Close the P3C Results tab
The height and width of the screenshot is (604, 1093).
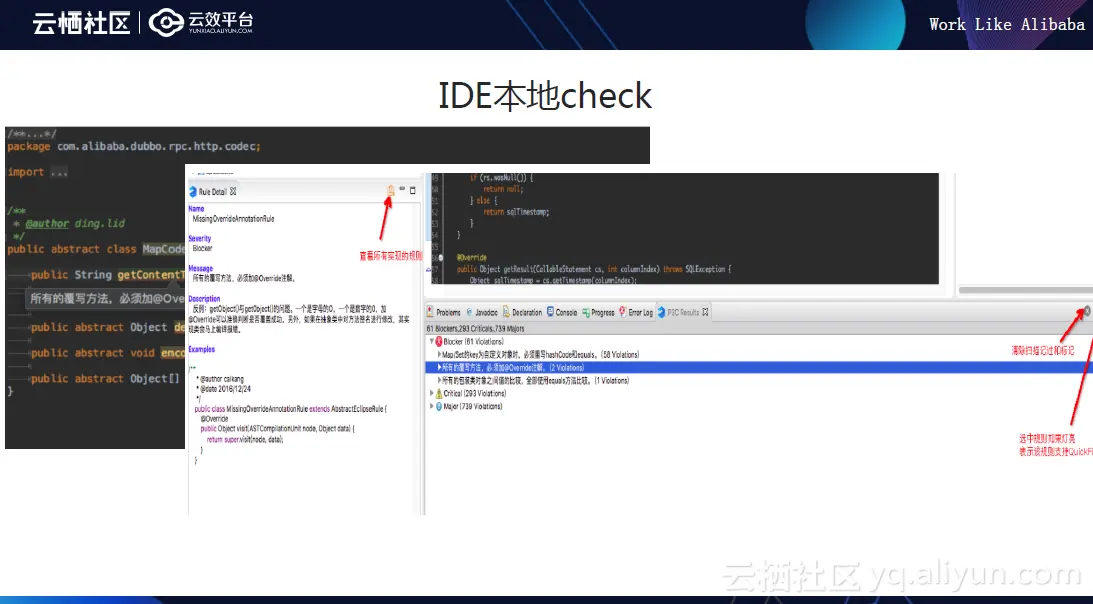point(705,312)
